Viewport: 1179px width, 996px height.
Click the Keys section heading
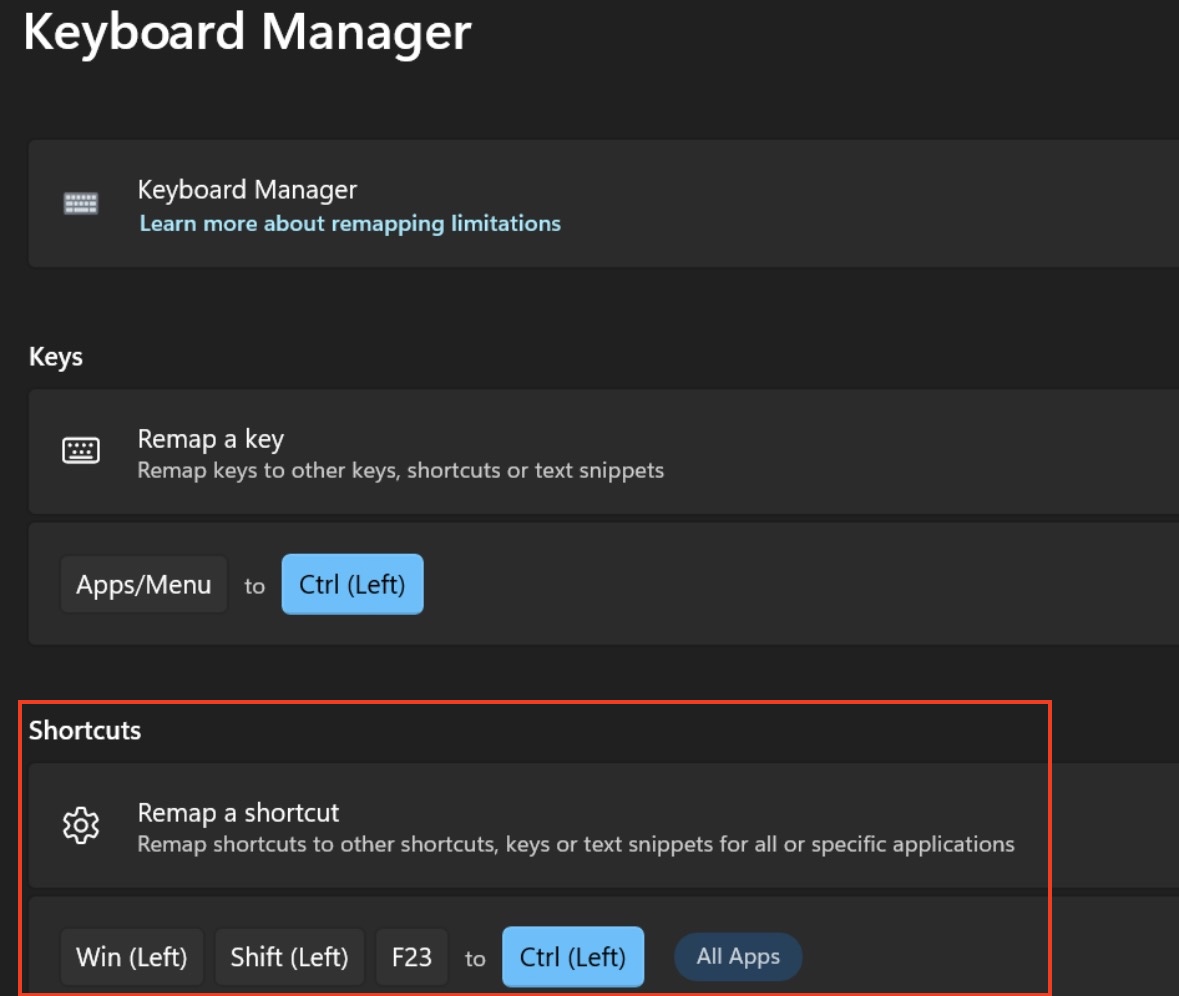[56, 357]
